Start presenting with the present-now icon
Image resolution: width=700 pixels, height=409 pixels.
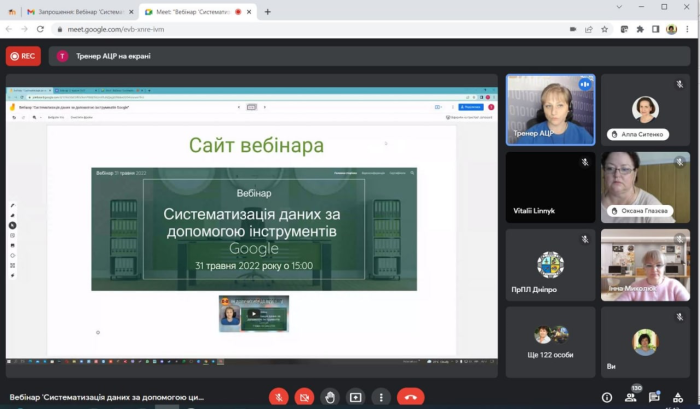355,397
